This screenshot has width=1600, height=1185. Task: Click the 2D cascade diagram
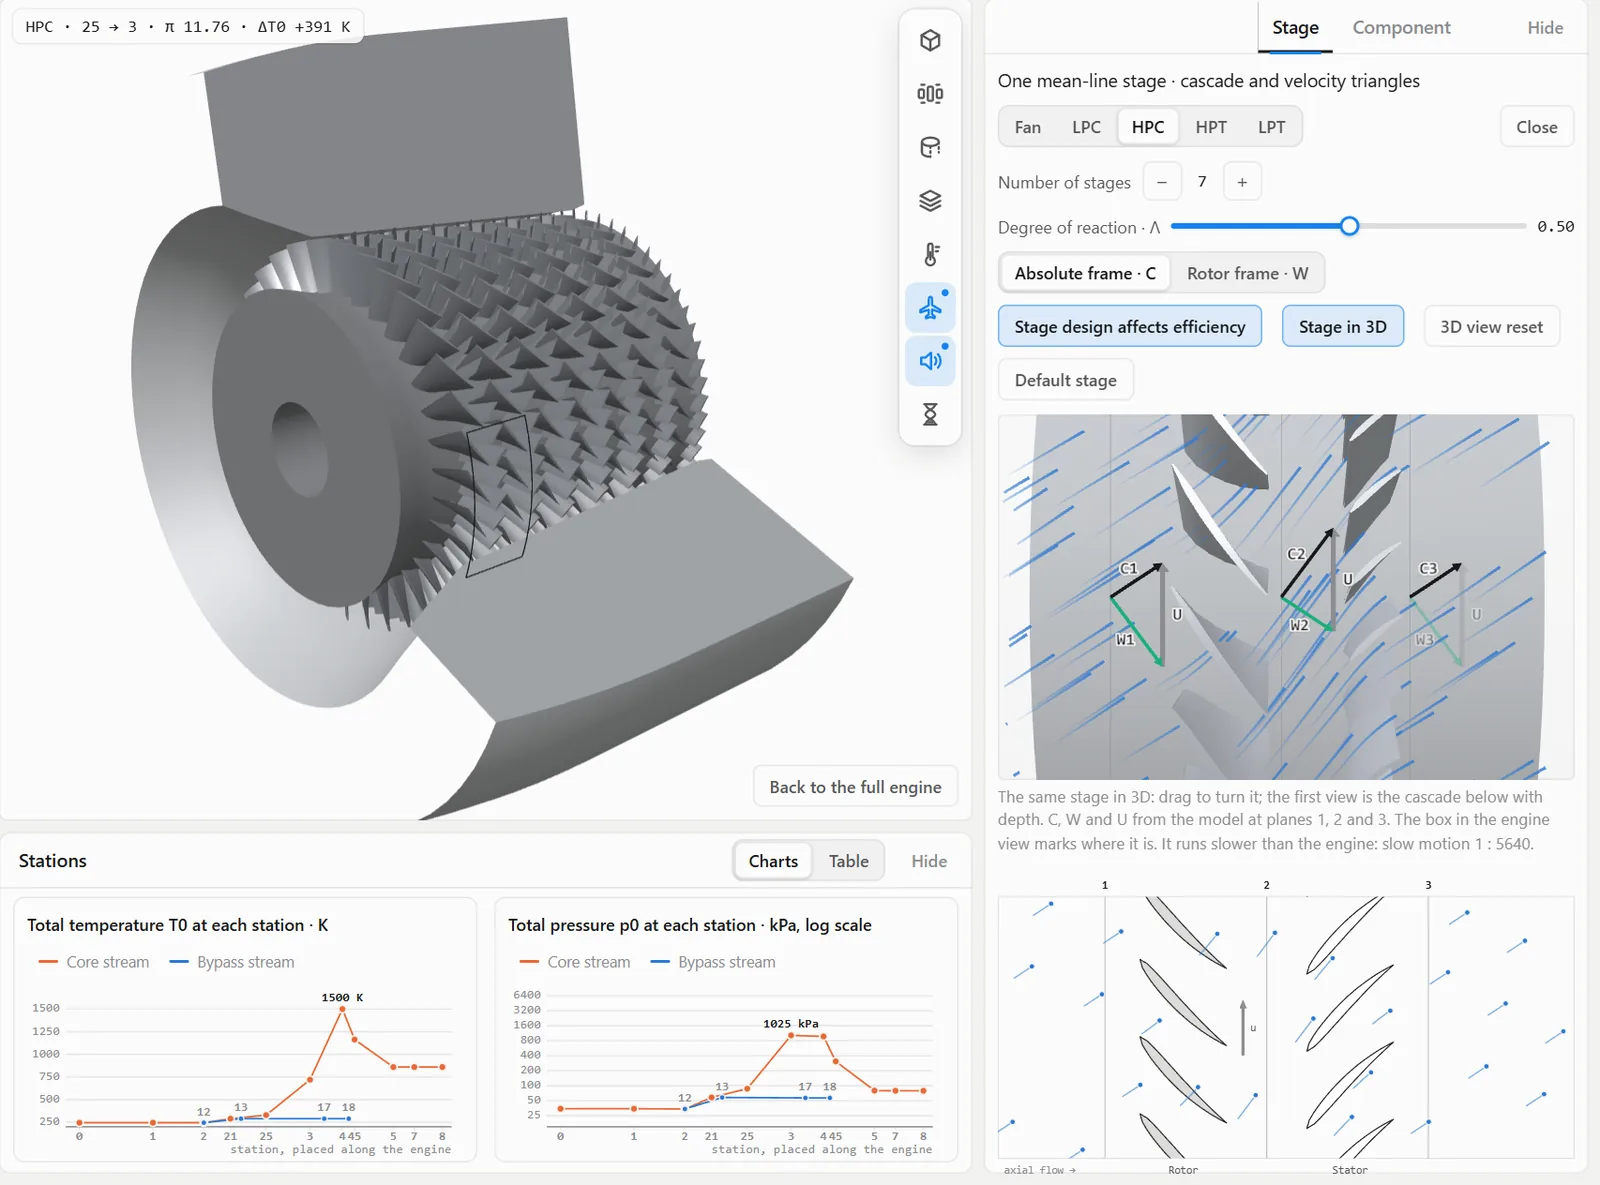pyautogui.click(x=1286, y=1027)
